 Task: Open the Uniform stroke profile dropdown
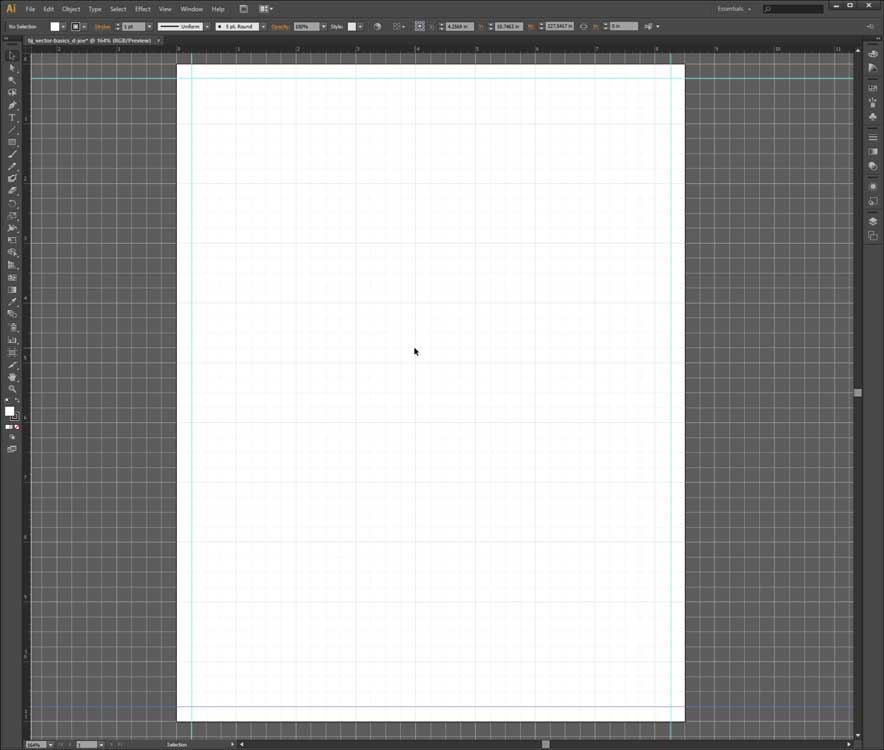207,26
